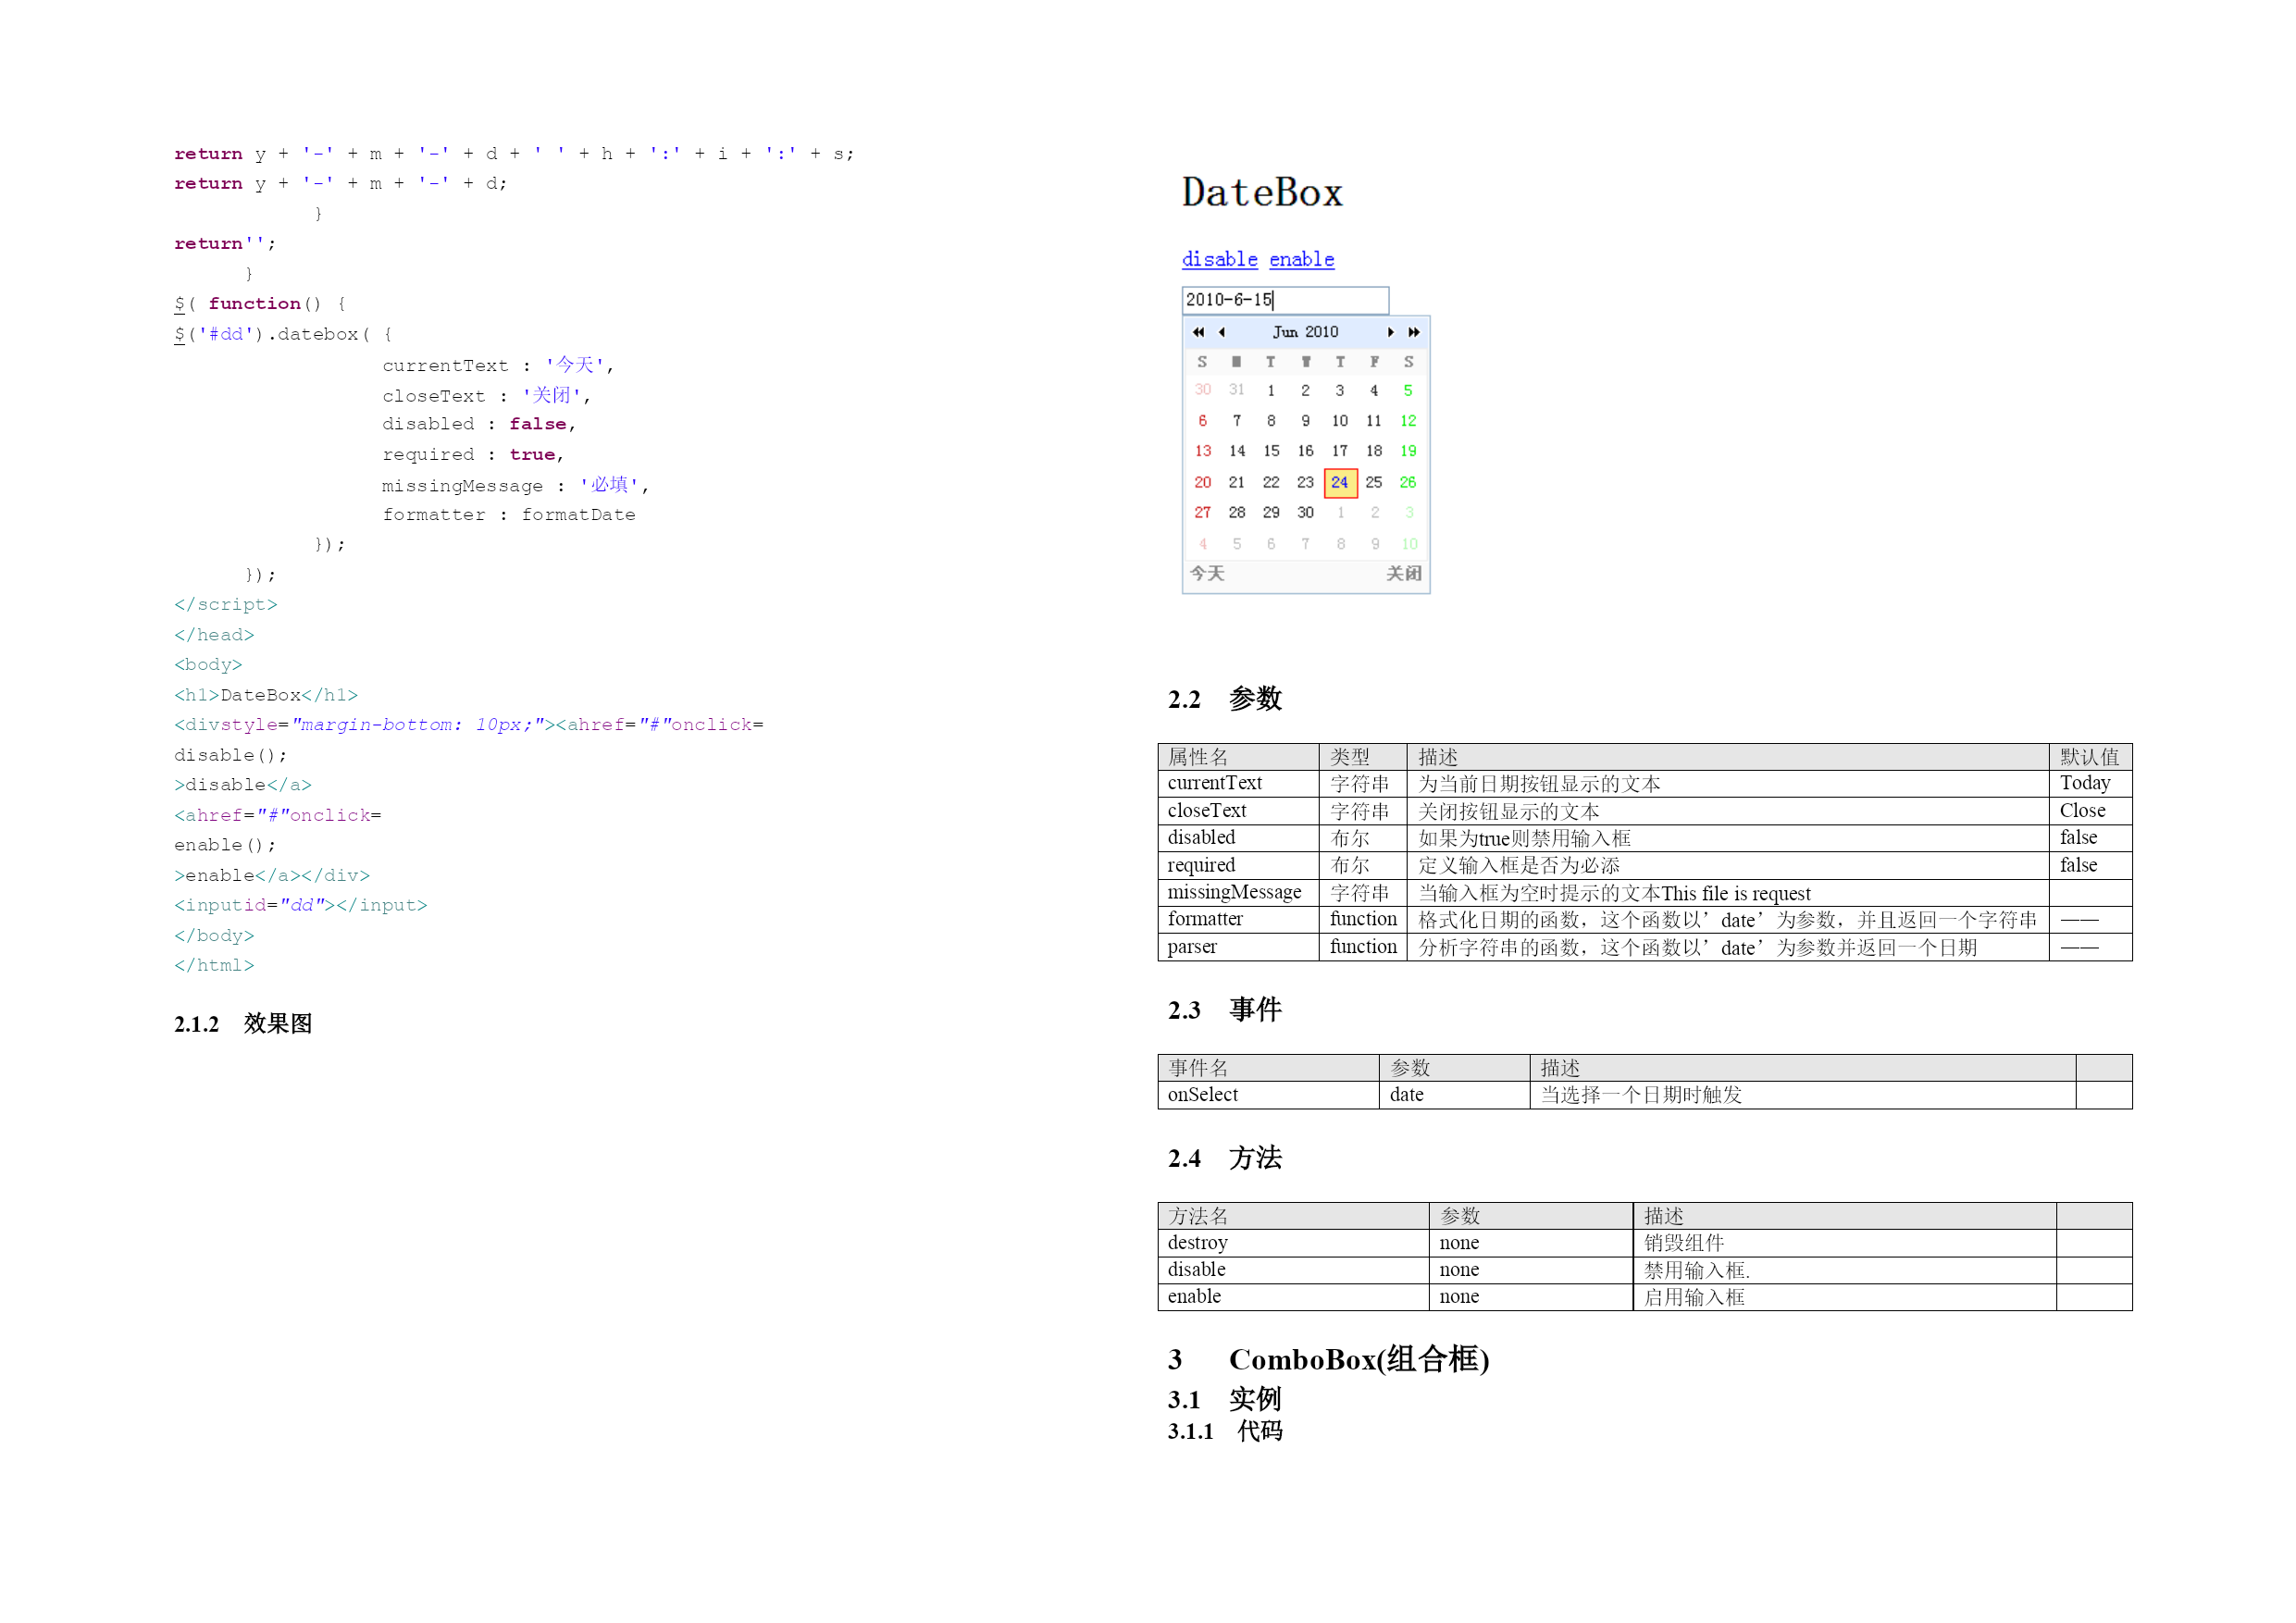Click the '方法名' column header
The width and height of the screenshot is (2296, 1623).
coord(1293,1216)
